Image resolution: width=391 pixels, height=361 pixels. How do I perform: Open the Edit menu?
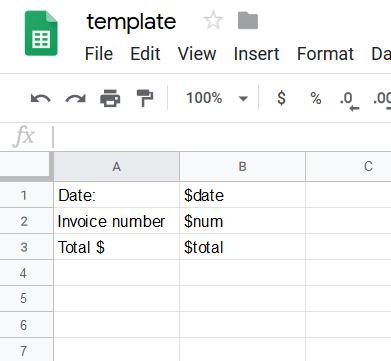click(145, 54)
